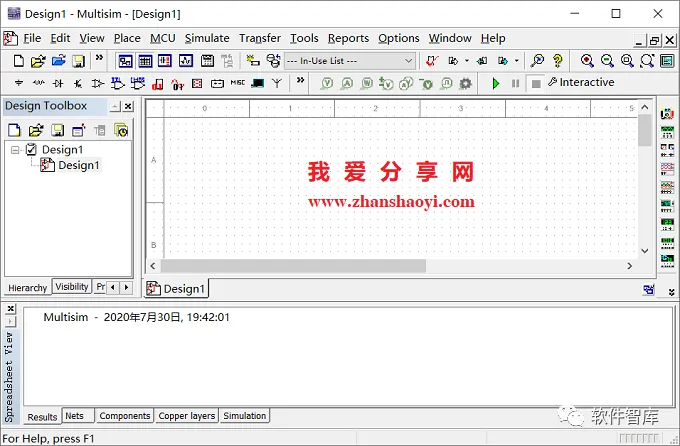Toggle the Full screen view icon
Viewport: 680px width, 446px height.
tap(667, 61)
